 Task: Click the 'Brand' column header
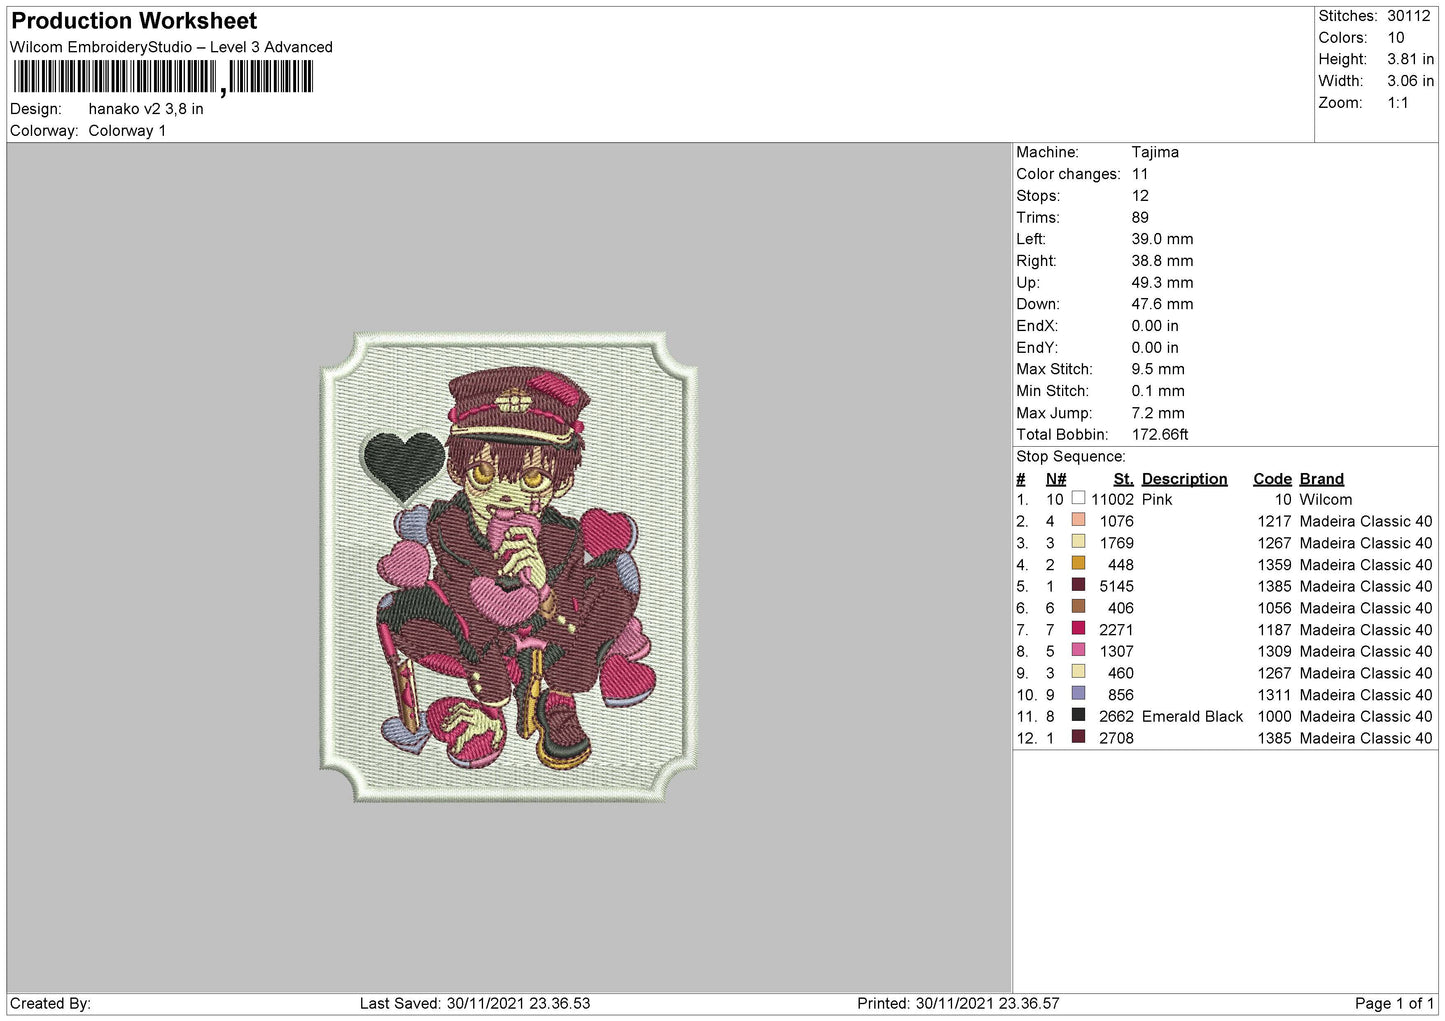tap(1321, 479)
